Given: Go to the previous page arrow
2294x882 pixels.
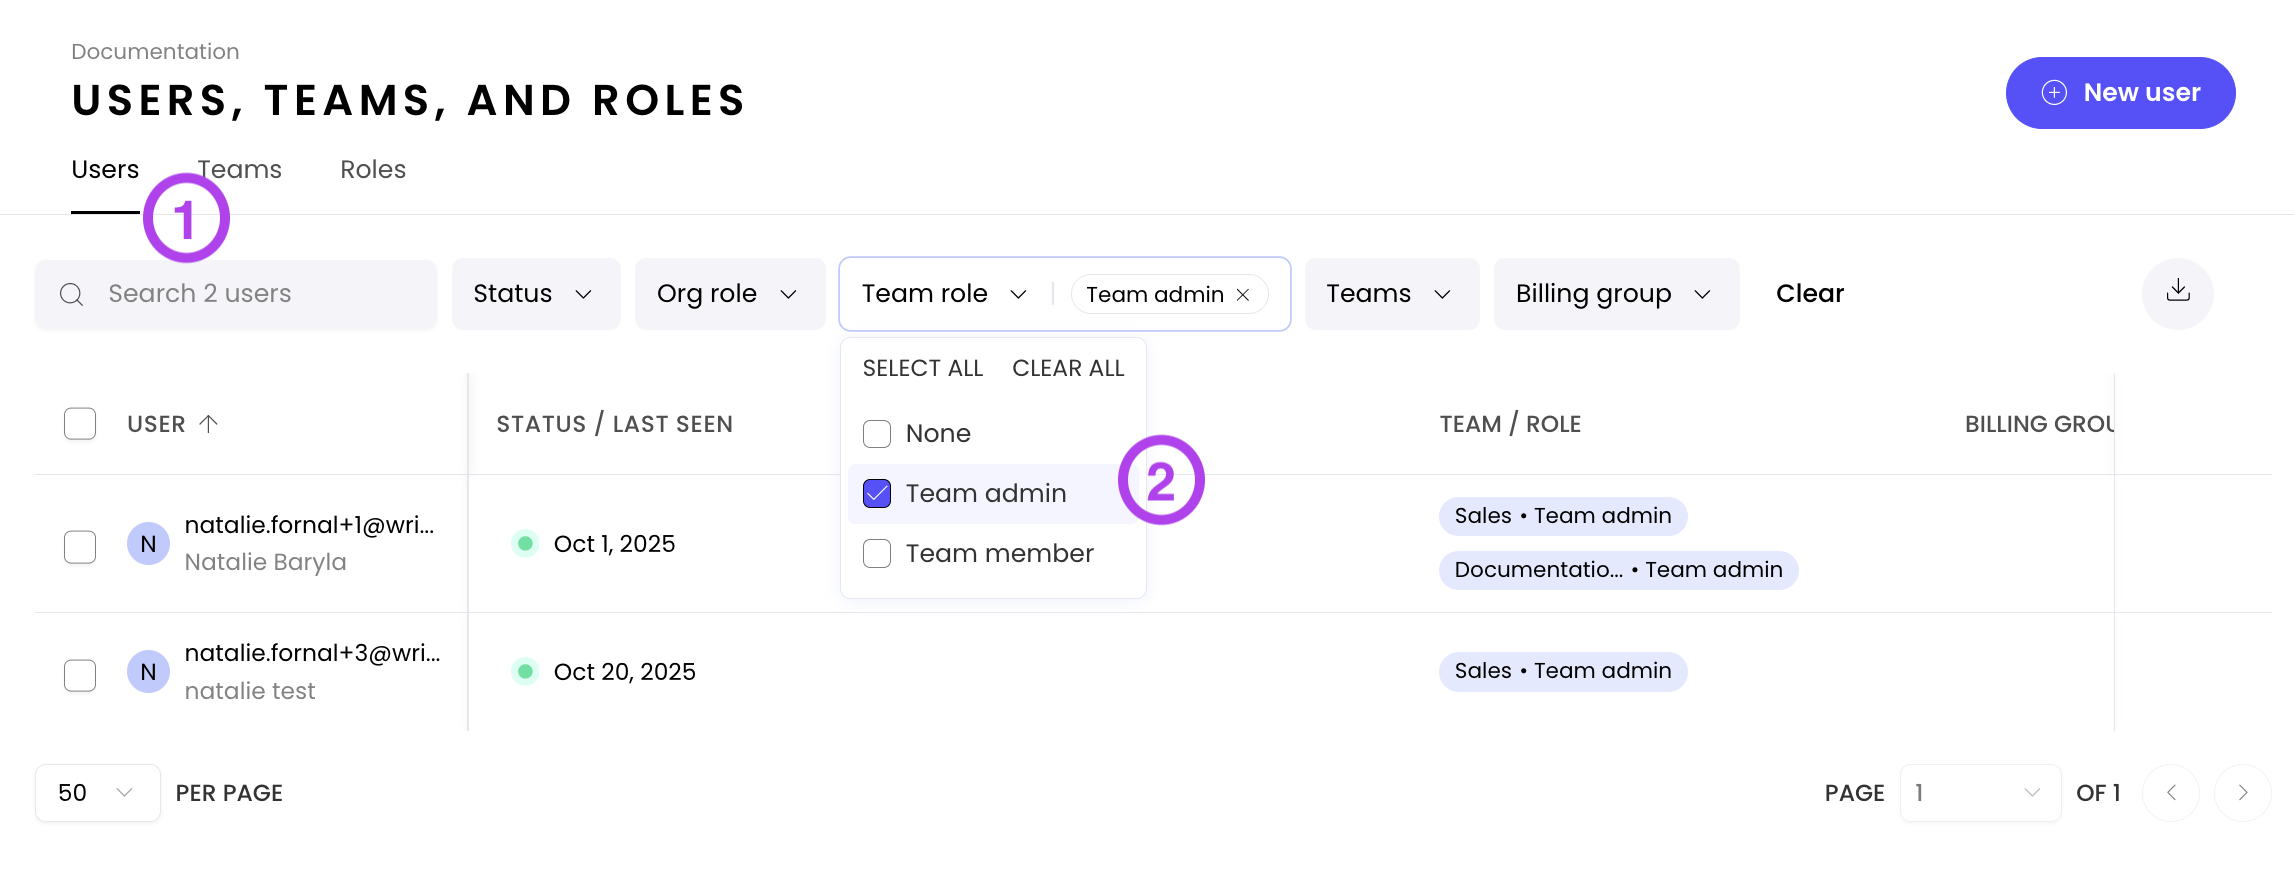Looking at the screenshot, I should [2171, 793].
